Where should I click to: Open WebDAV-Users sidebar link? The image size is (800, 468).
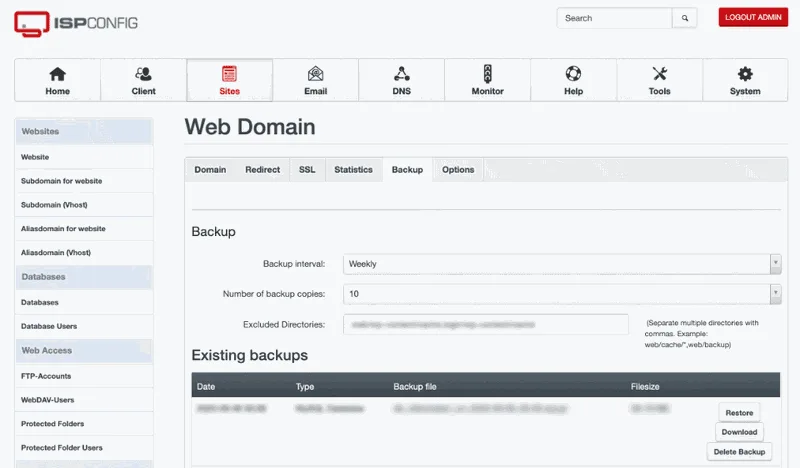click(84, 400)
